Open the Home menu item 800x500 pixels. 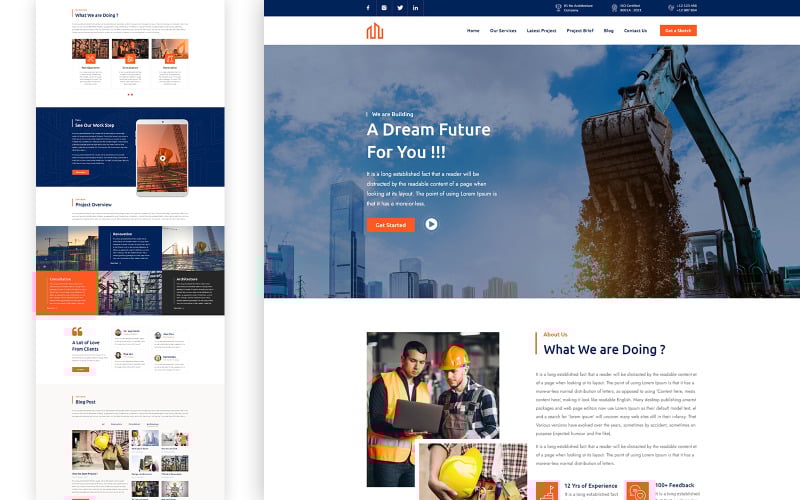[x=473, y=31]
